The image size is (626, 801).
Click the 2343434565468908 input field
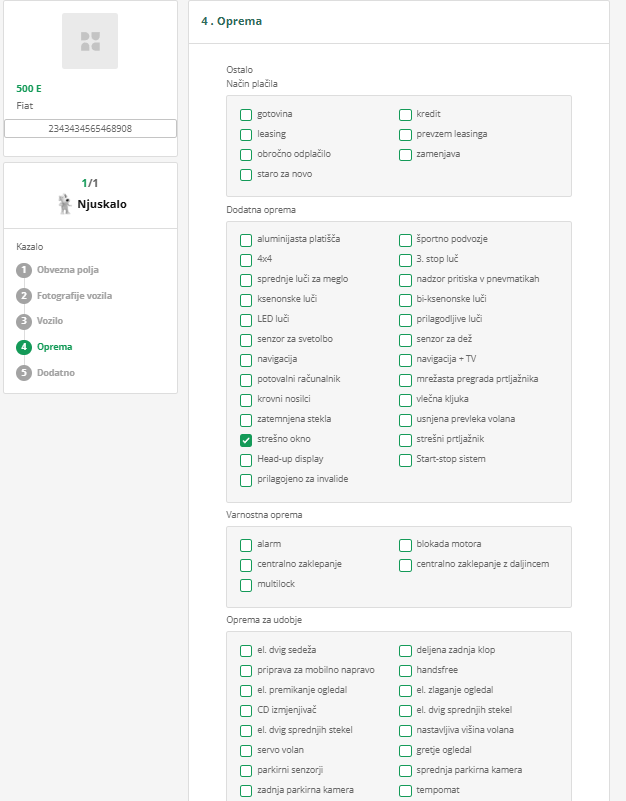tap(90, 128)
